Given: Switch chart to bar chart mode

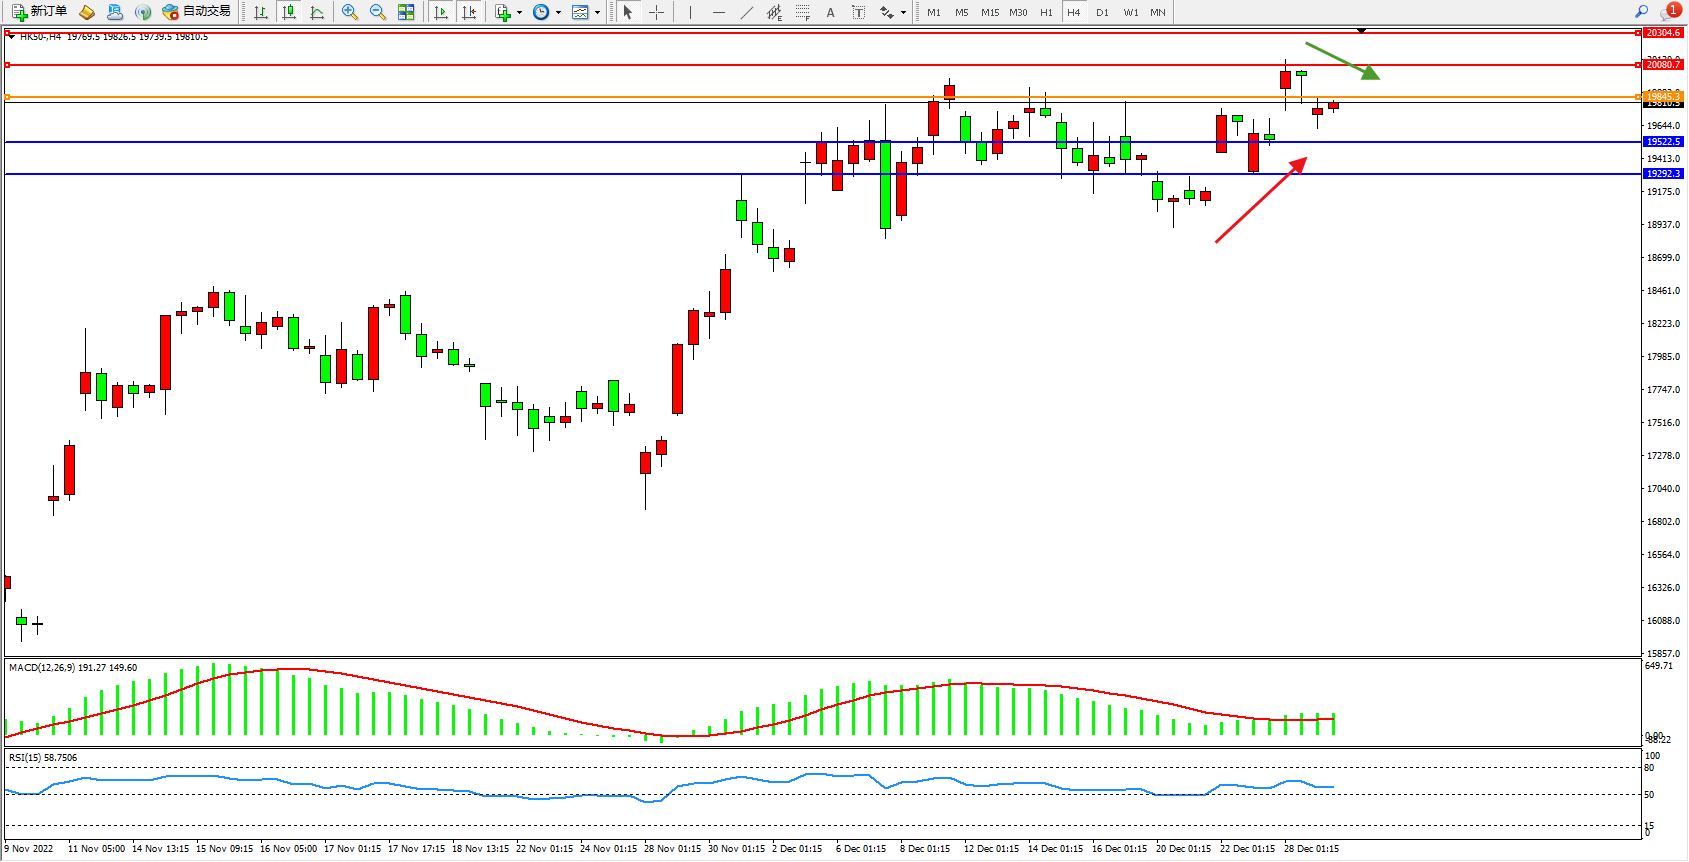Looking at the screenshot, I should 261,12.
